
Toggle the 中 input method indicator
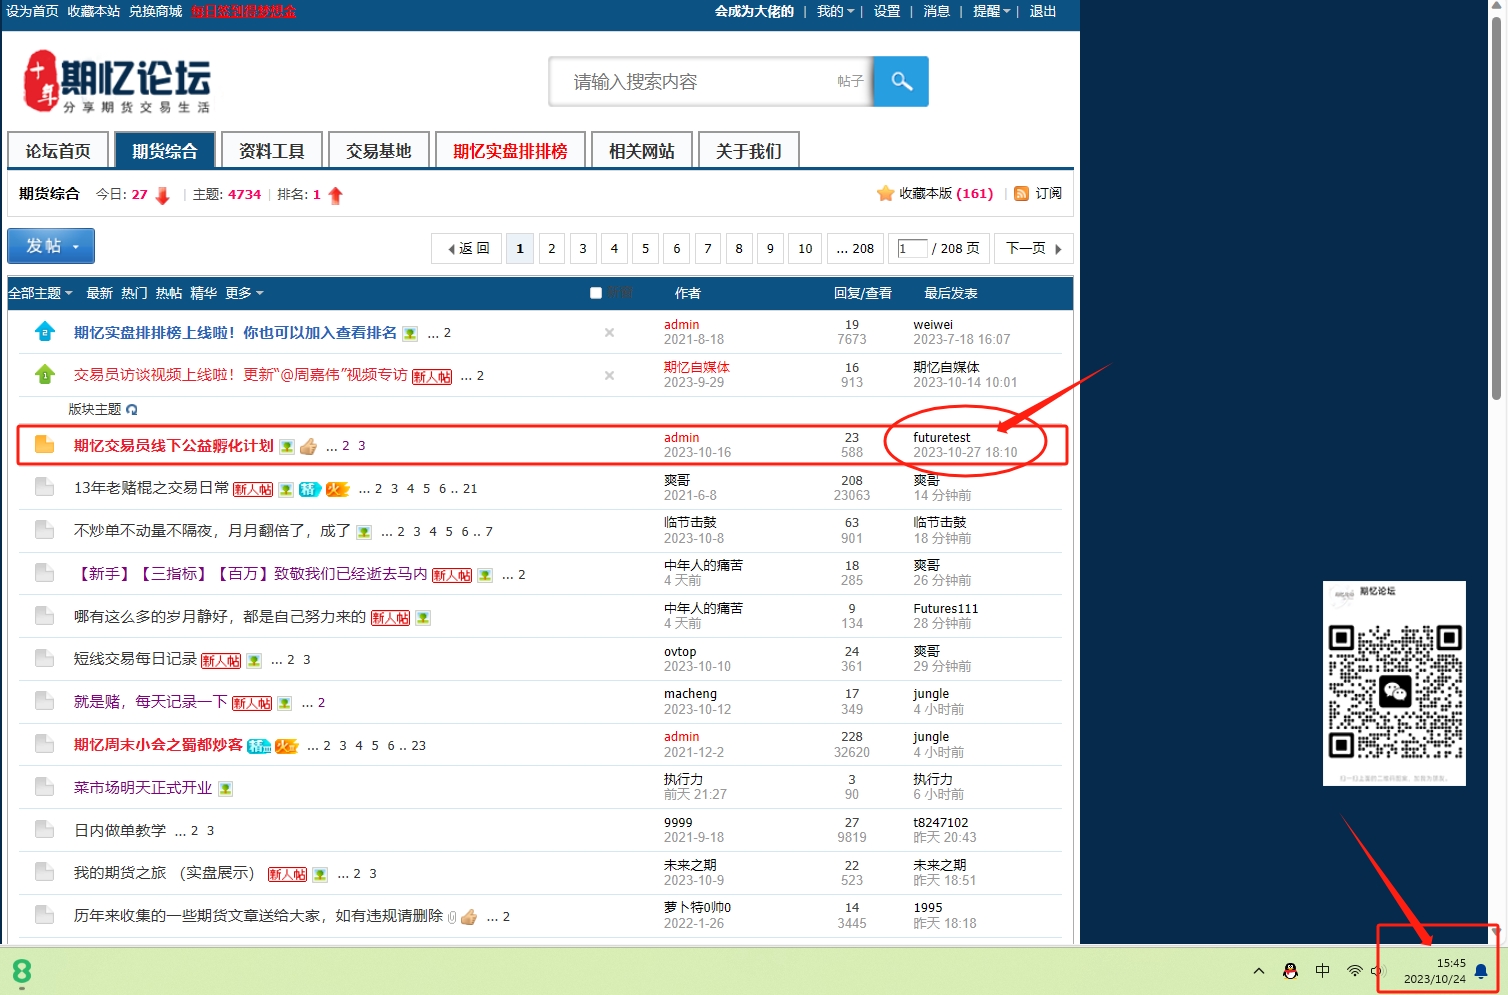pos(1322,971)
